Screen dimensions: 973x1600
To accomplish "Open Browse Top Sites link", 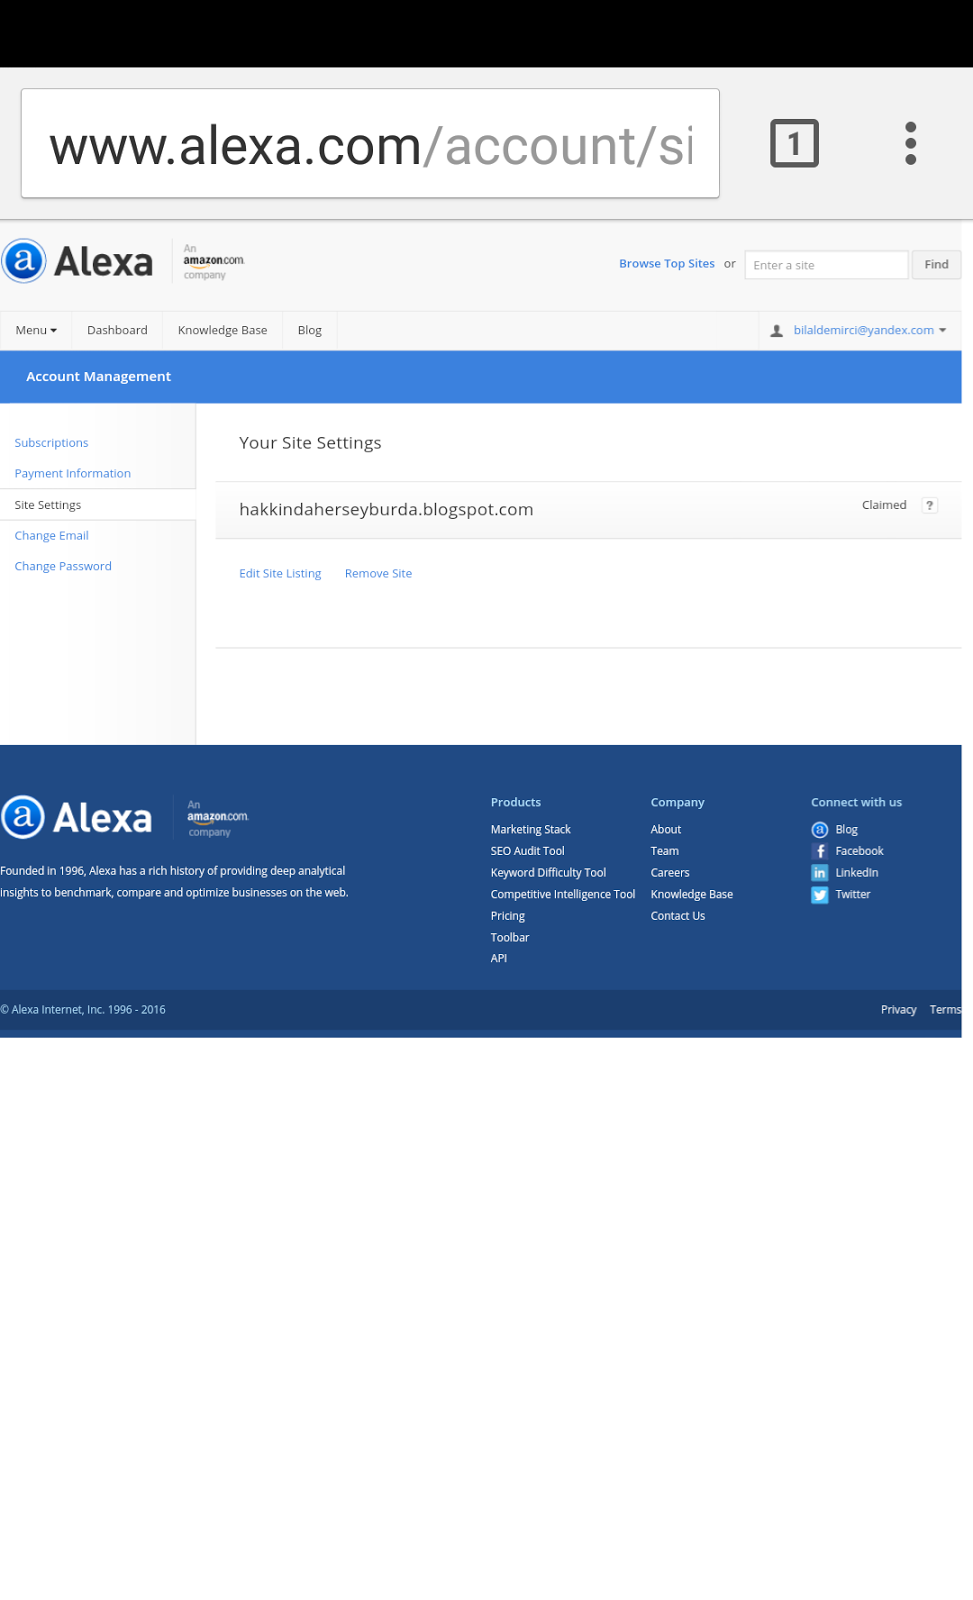I will point(667,264).
